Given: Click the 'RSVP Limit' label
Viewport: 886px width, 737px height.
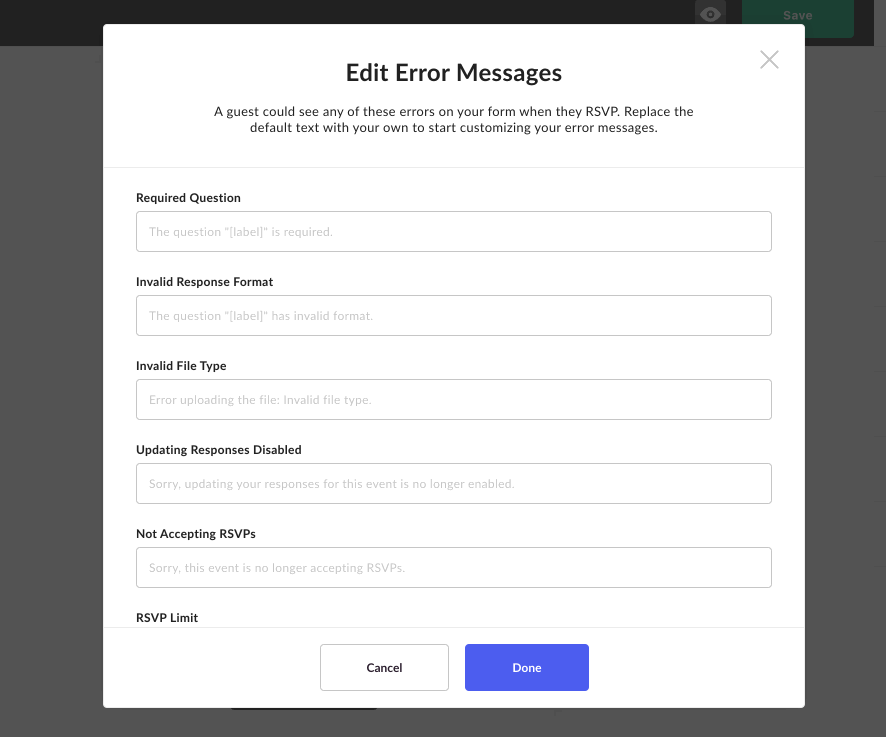Looking at the screenshot, I should (x=167, y=618).
